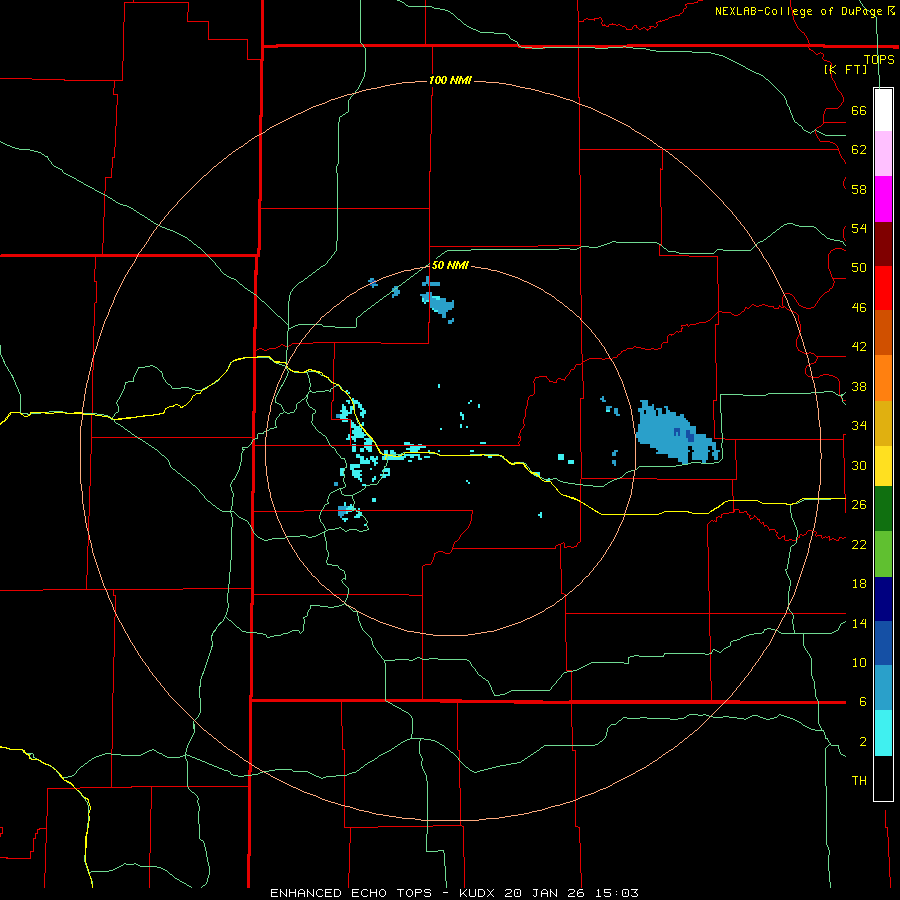Viewport: 900px width, 900px height.
Task: Click the dark green swatch at 26-30
Action: [883, 509]
